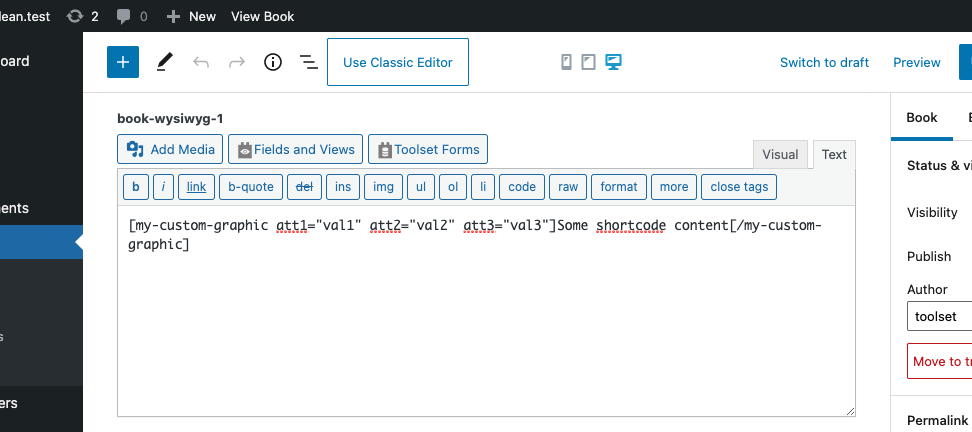
Task: Click Move to trash button
Action: [x=939, y=361]
